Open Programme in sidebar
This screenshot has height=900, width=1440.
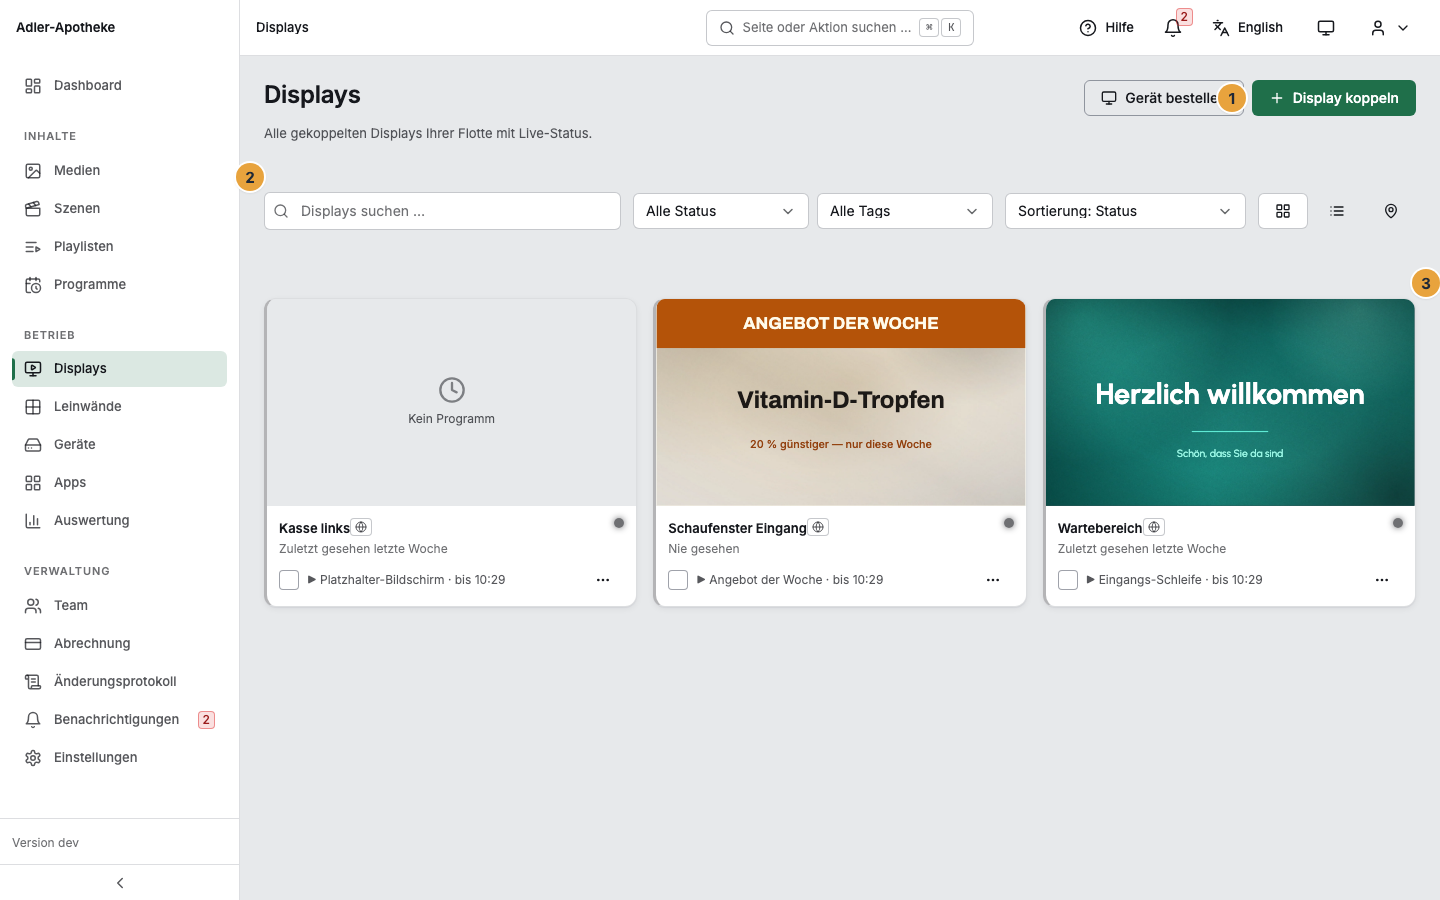(x=120, y=285)
